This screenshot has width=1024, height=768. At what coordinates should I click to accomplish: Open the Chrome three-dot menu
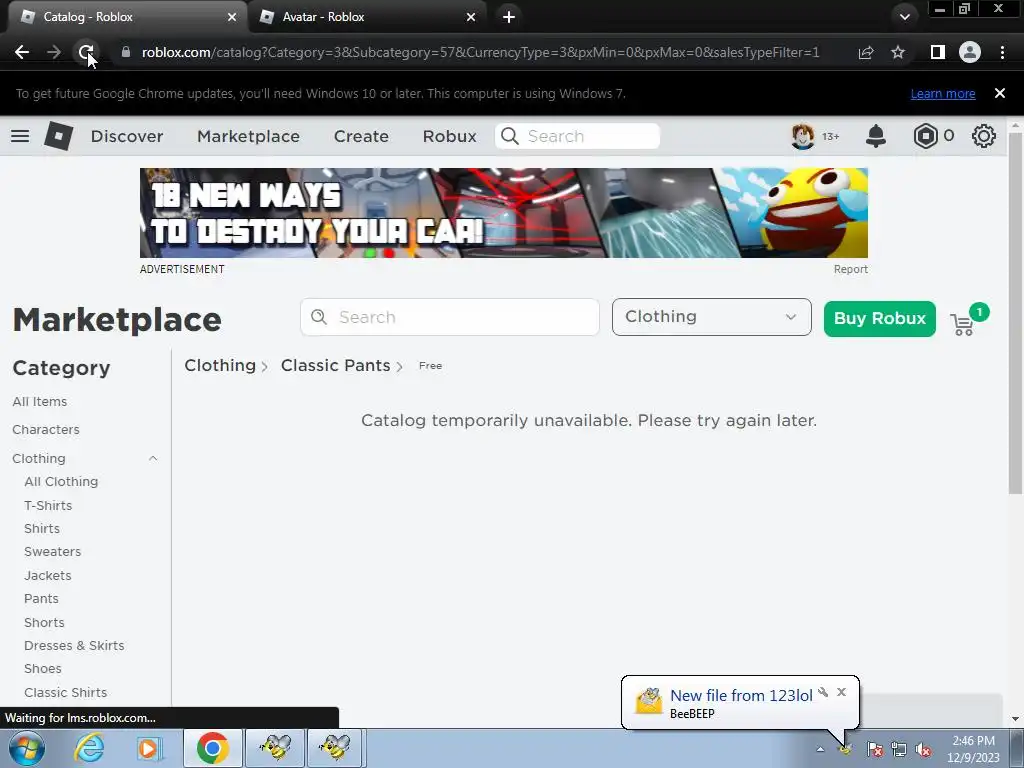[x=1002, y=52]
